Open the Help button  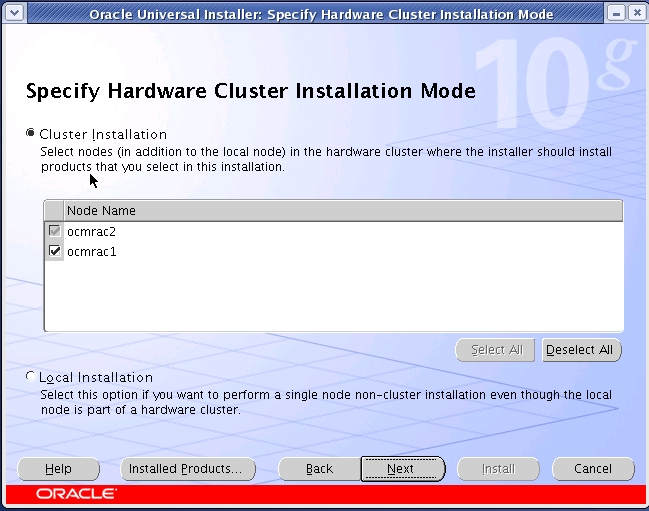click(58, 469)
